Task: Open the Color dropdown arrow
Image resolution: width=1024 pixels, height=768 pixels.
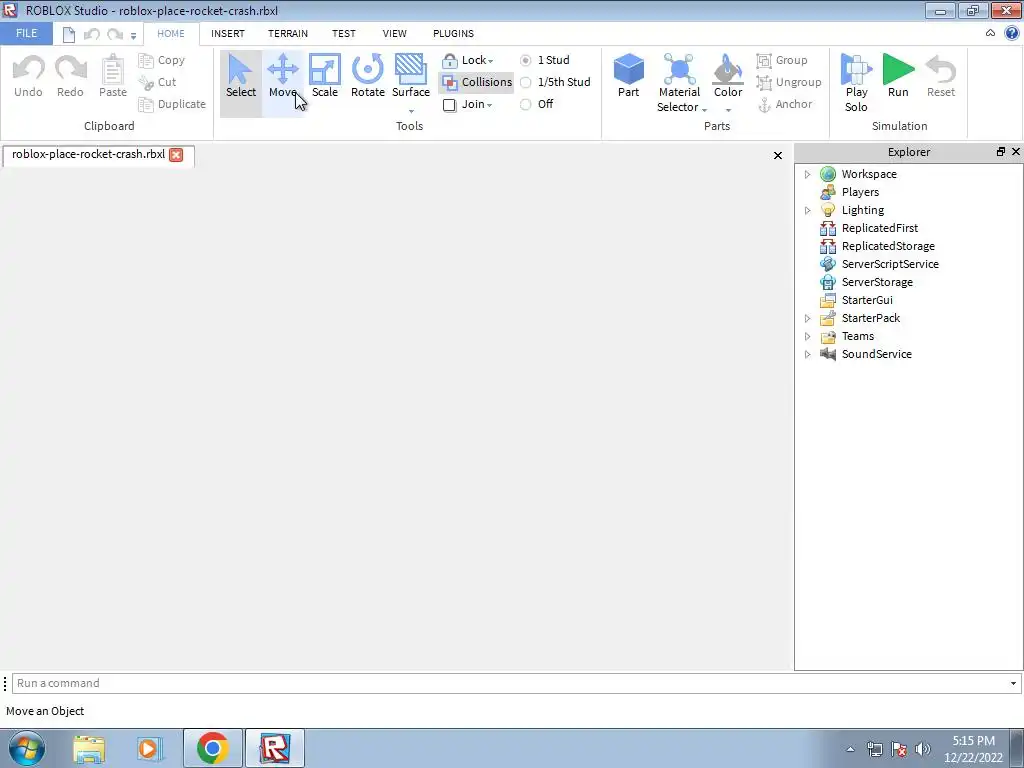Action: [728, 110]
